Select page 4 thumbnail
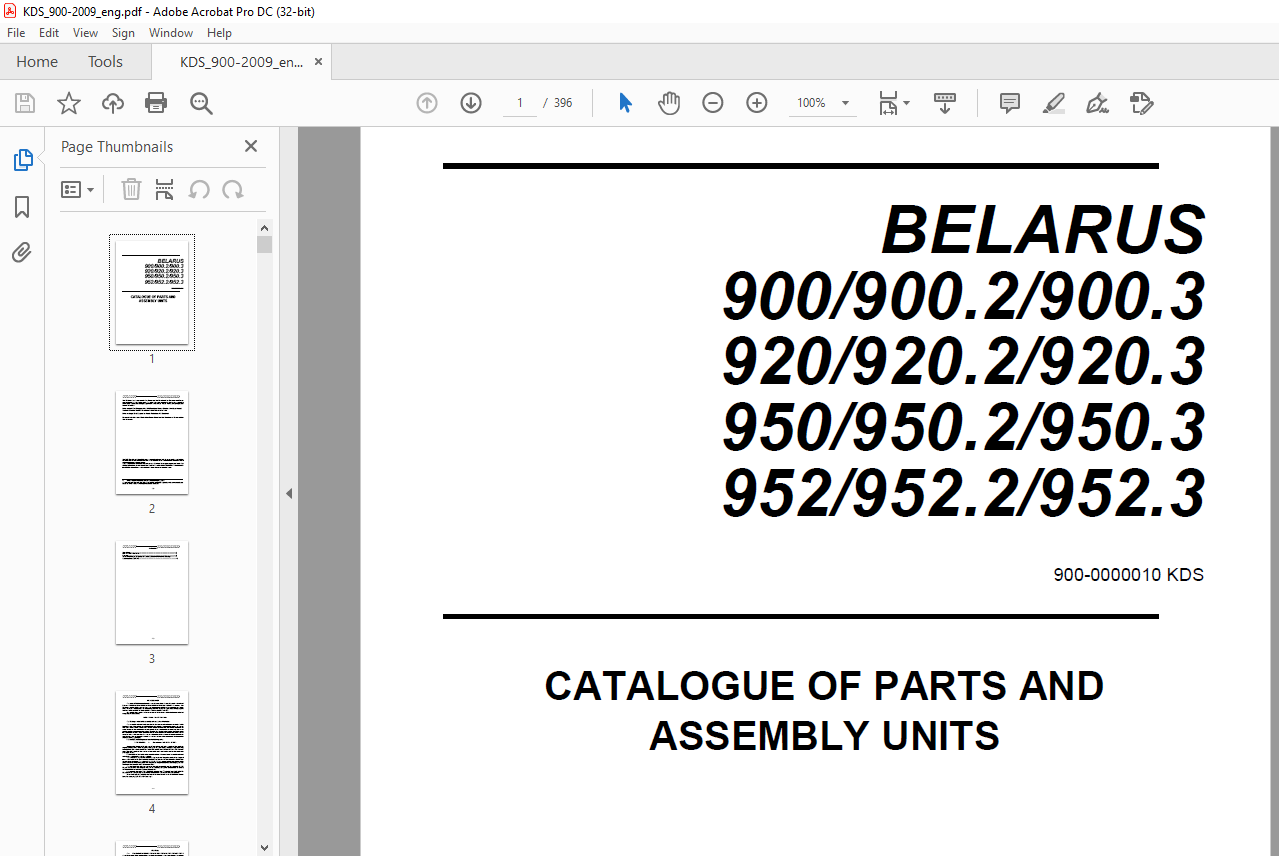 (x=152, y=742)
